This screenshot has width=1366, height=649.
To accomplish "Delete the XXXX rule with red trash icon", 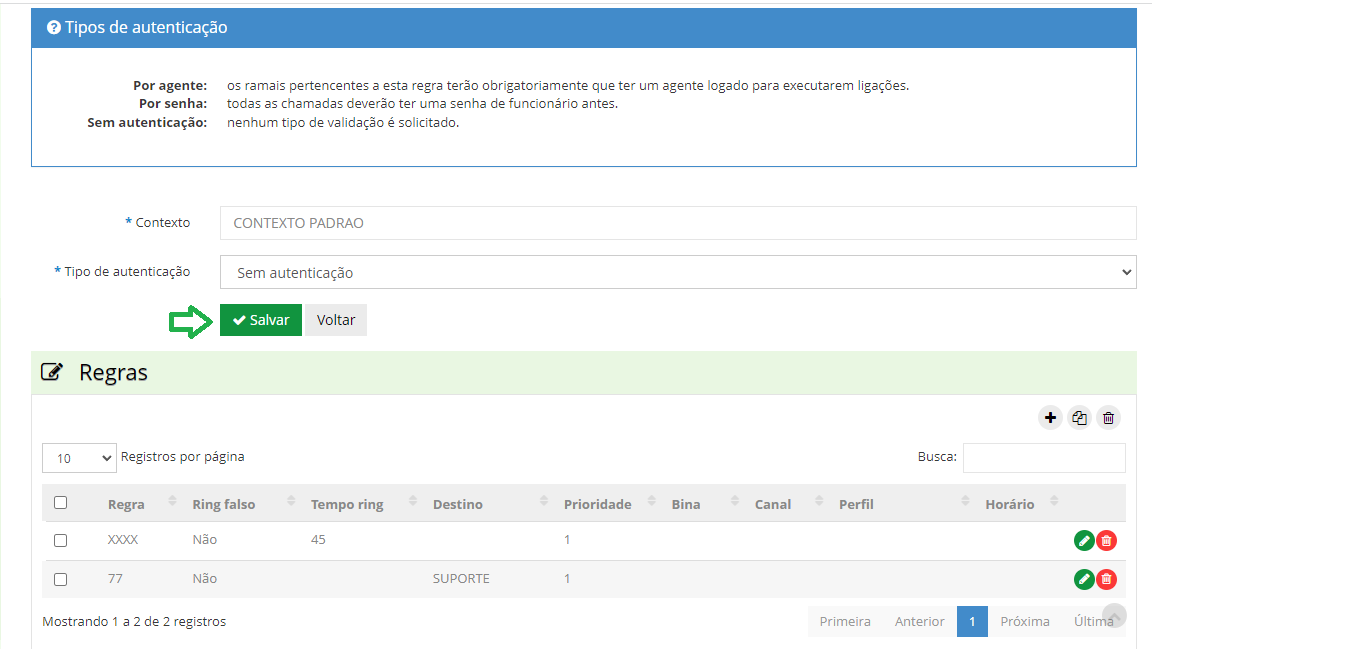I will point(1106,540).
